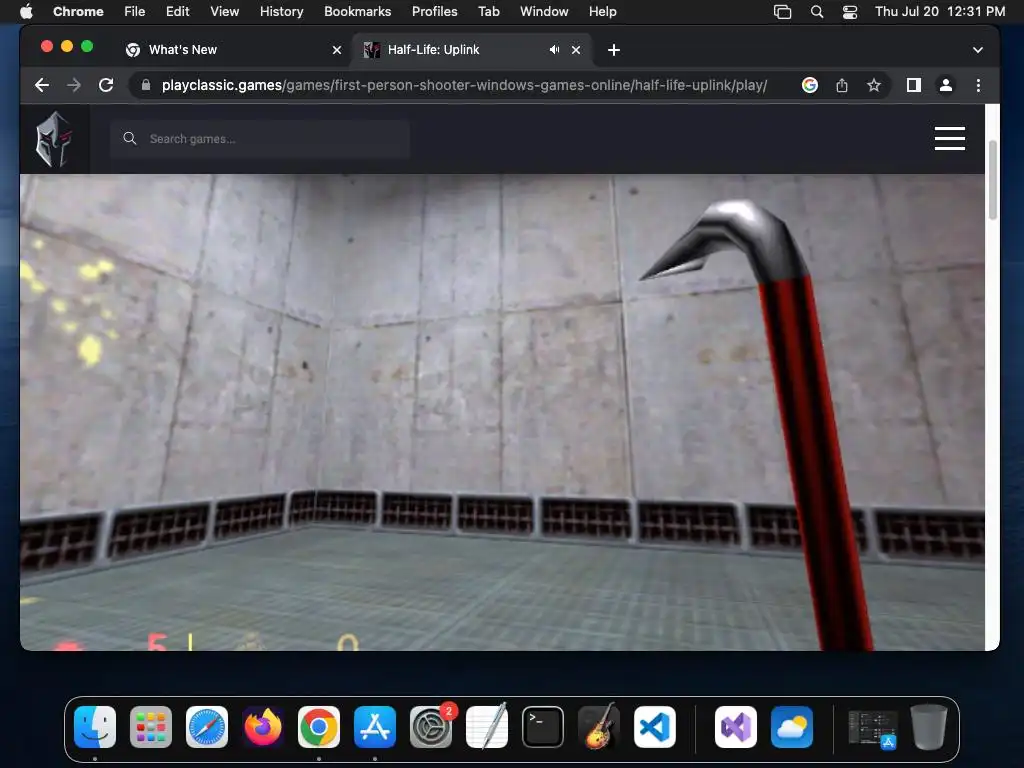The width and height of the screenshot is (1024, 768).
Task: Click the Chrome back arrow
Action: point(42,85)
